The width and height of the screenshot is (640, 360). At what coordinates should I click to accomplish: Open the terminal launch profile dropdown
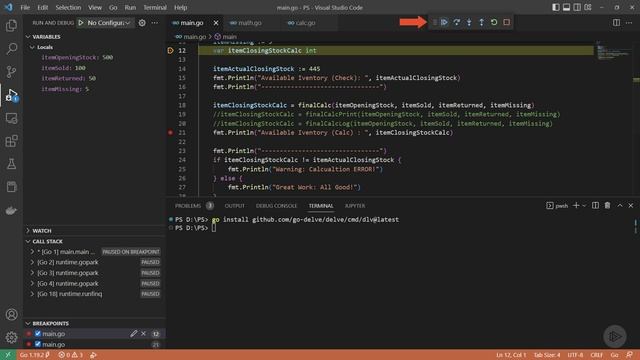584,206
